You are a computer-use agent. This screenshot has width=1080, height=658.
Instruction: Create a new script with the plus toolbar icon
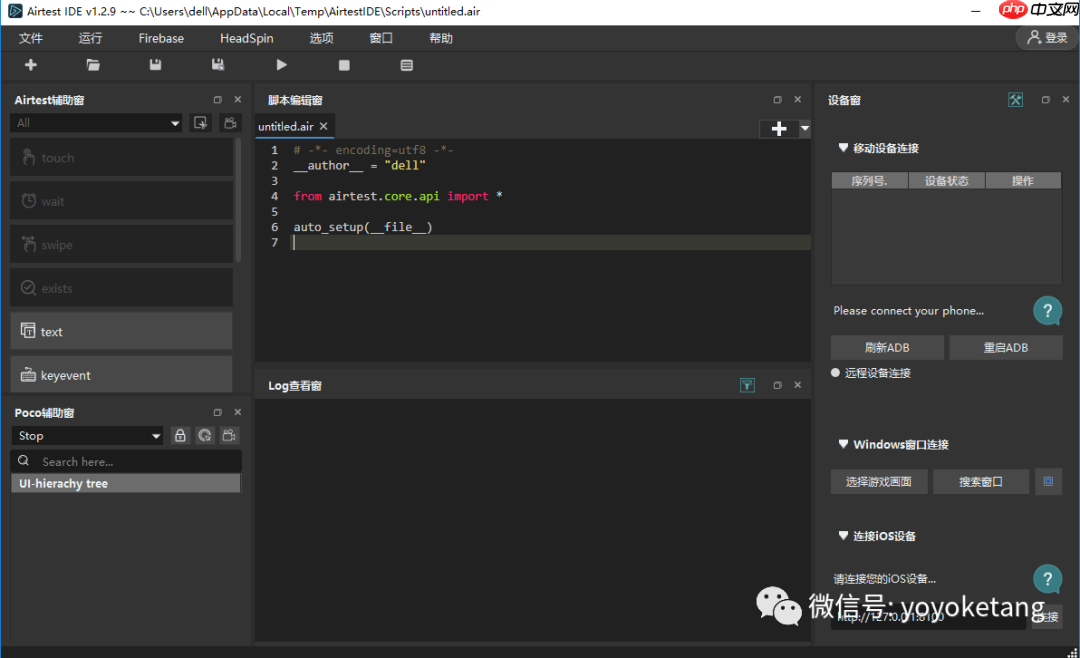(x=30, y=64)
